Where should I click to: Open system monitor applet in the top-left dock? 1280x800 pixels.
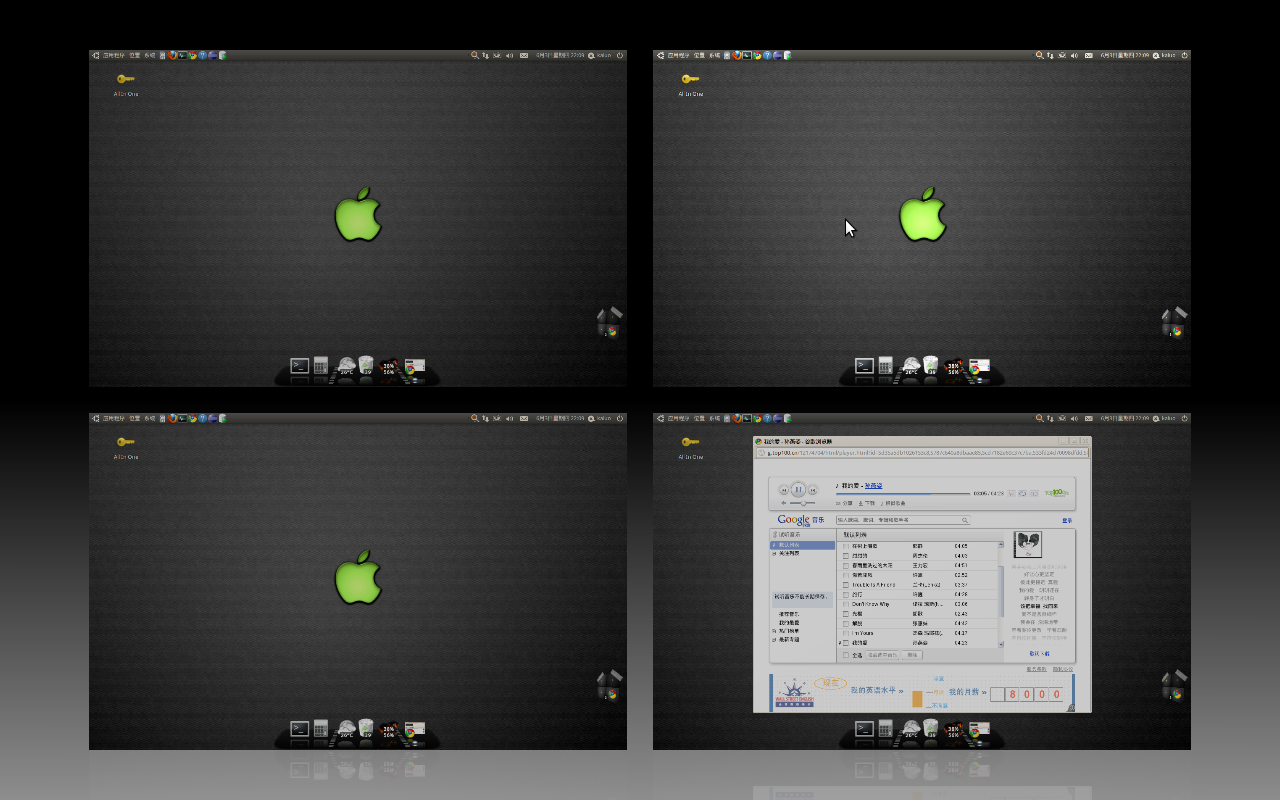click(391, 367)
